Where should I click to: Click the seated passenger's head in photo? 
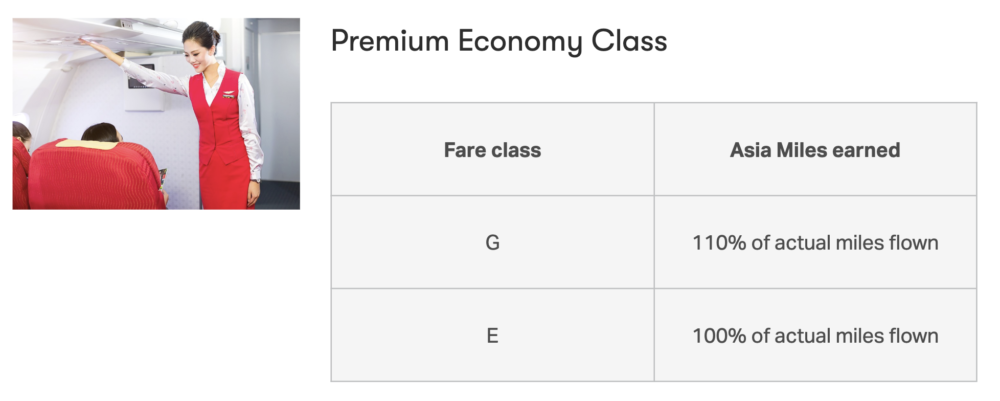(x=101, y=132)
